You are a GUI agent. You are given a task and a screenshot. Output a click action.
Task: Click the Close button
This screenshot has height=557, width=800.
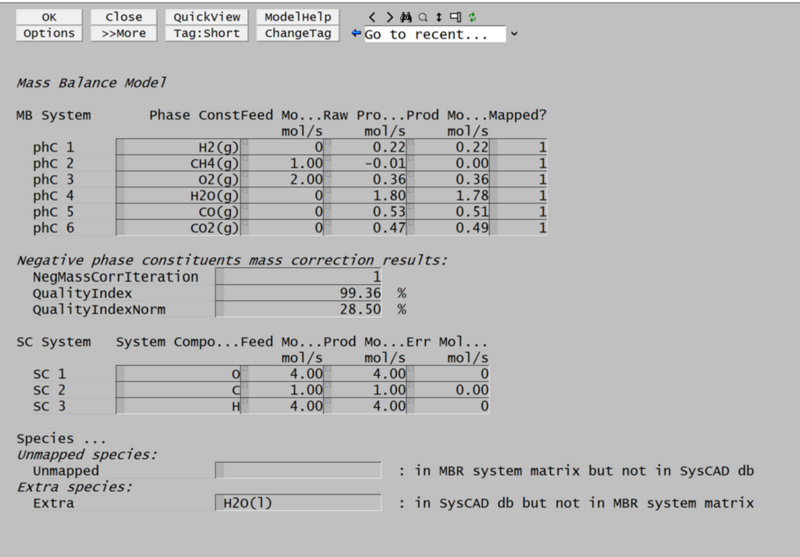(123, 17)
